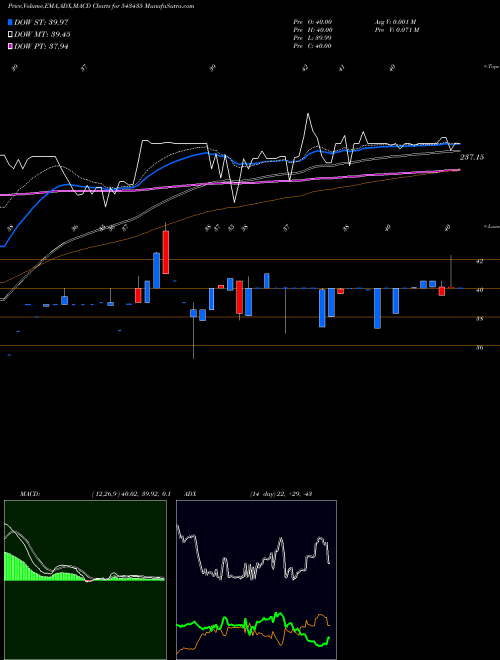
Task: Click the highest white spike in the upper line chart
Action: point(308,114)
